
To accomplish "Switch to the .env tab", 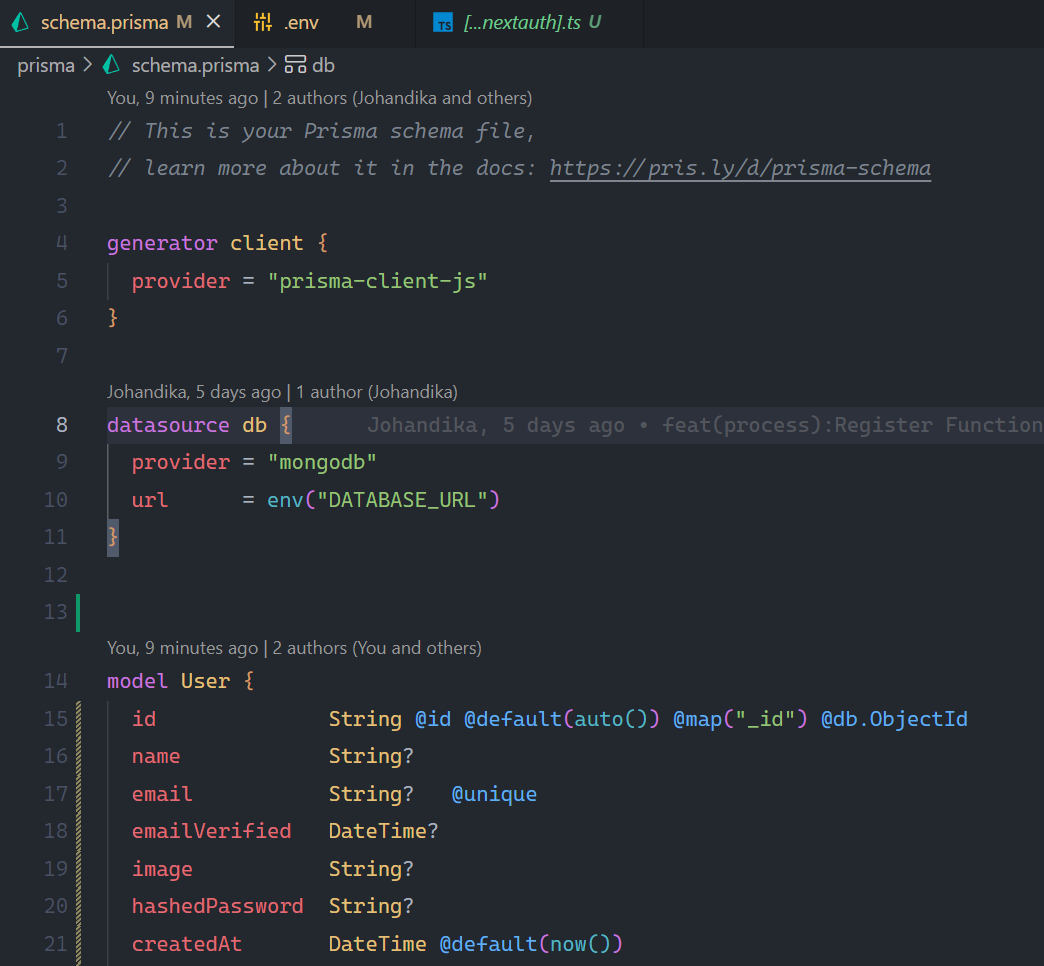I will (x=301, y=22).
